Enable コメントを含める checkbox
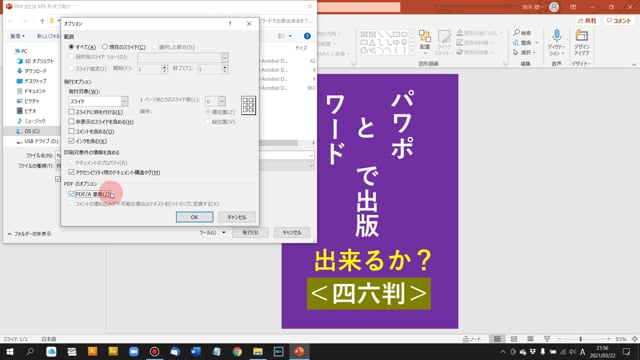The height and width of the screenshot is (360, 640). point(71,131)
